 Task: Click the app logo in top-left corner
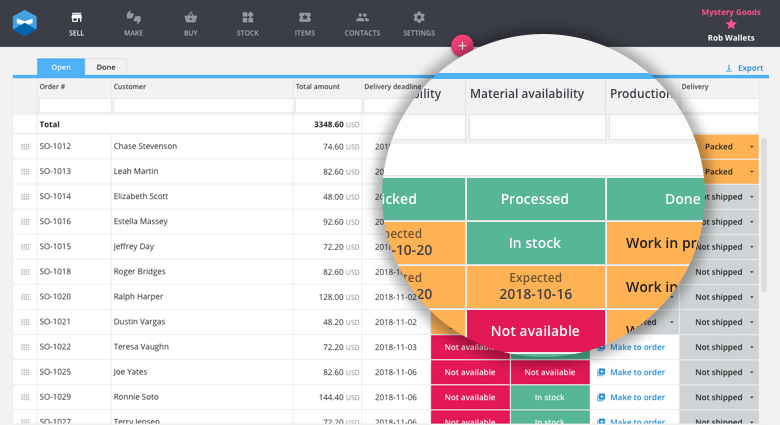(25, 22)
